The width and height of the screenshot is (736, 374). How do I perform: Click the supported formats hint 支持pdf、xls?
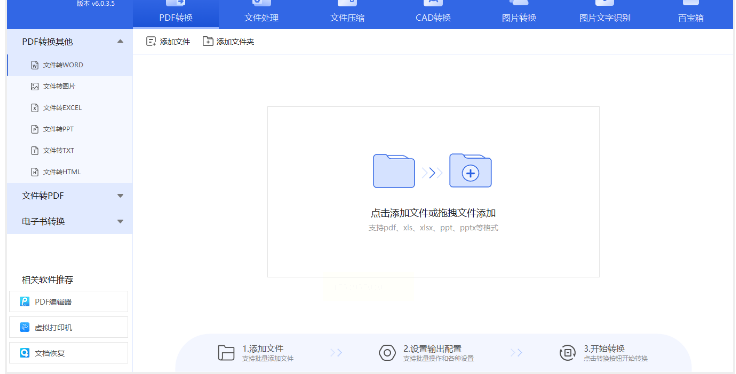coord(433,228)
